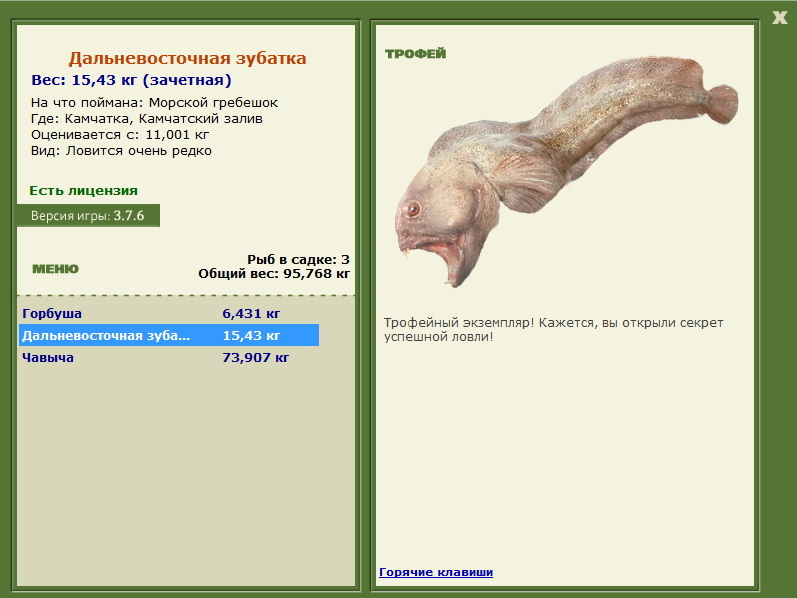Click the 6,431 кг weight value

pyautogui.click(x=251, y=314)
